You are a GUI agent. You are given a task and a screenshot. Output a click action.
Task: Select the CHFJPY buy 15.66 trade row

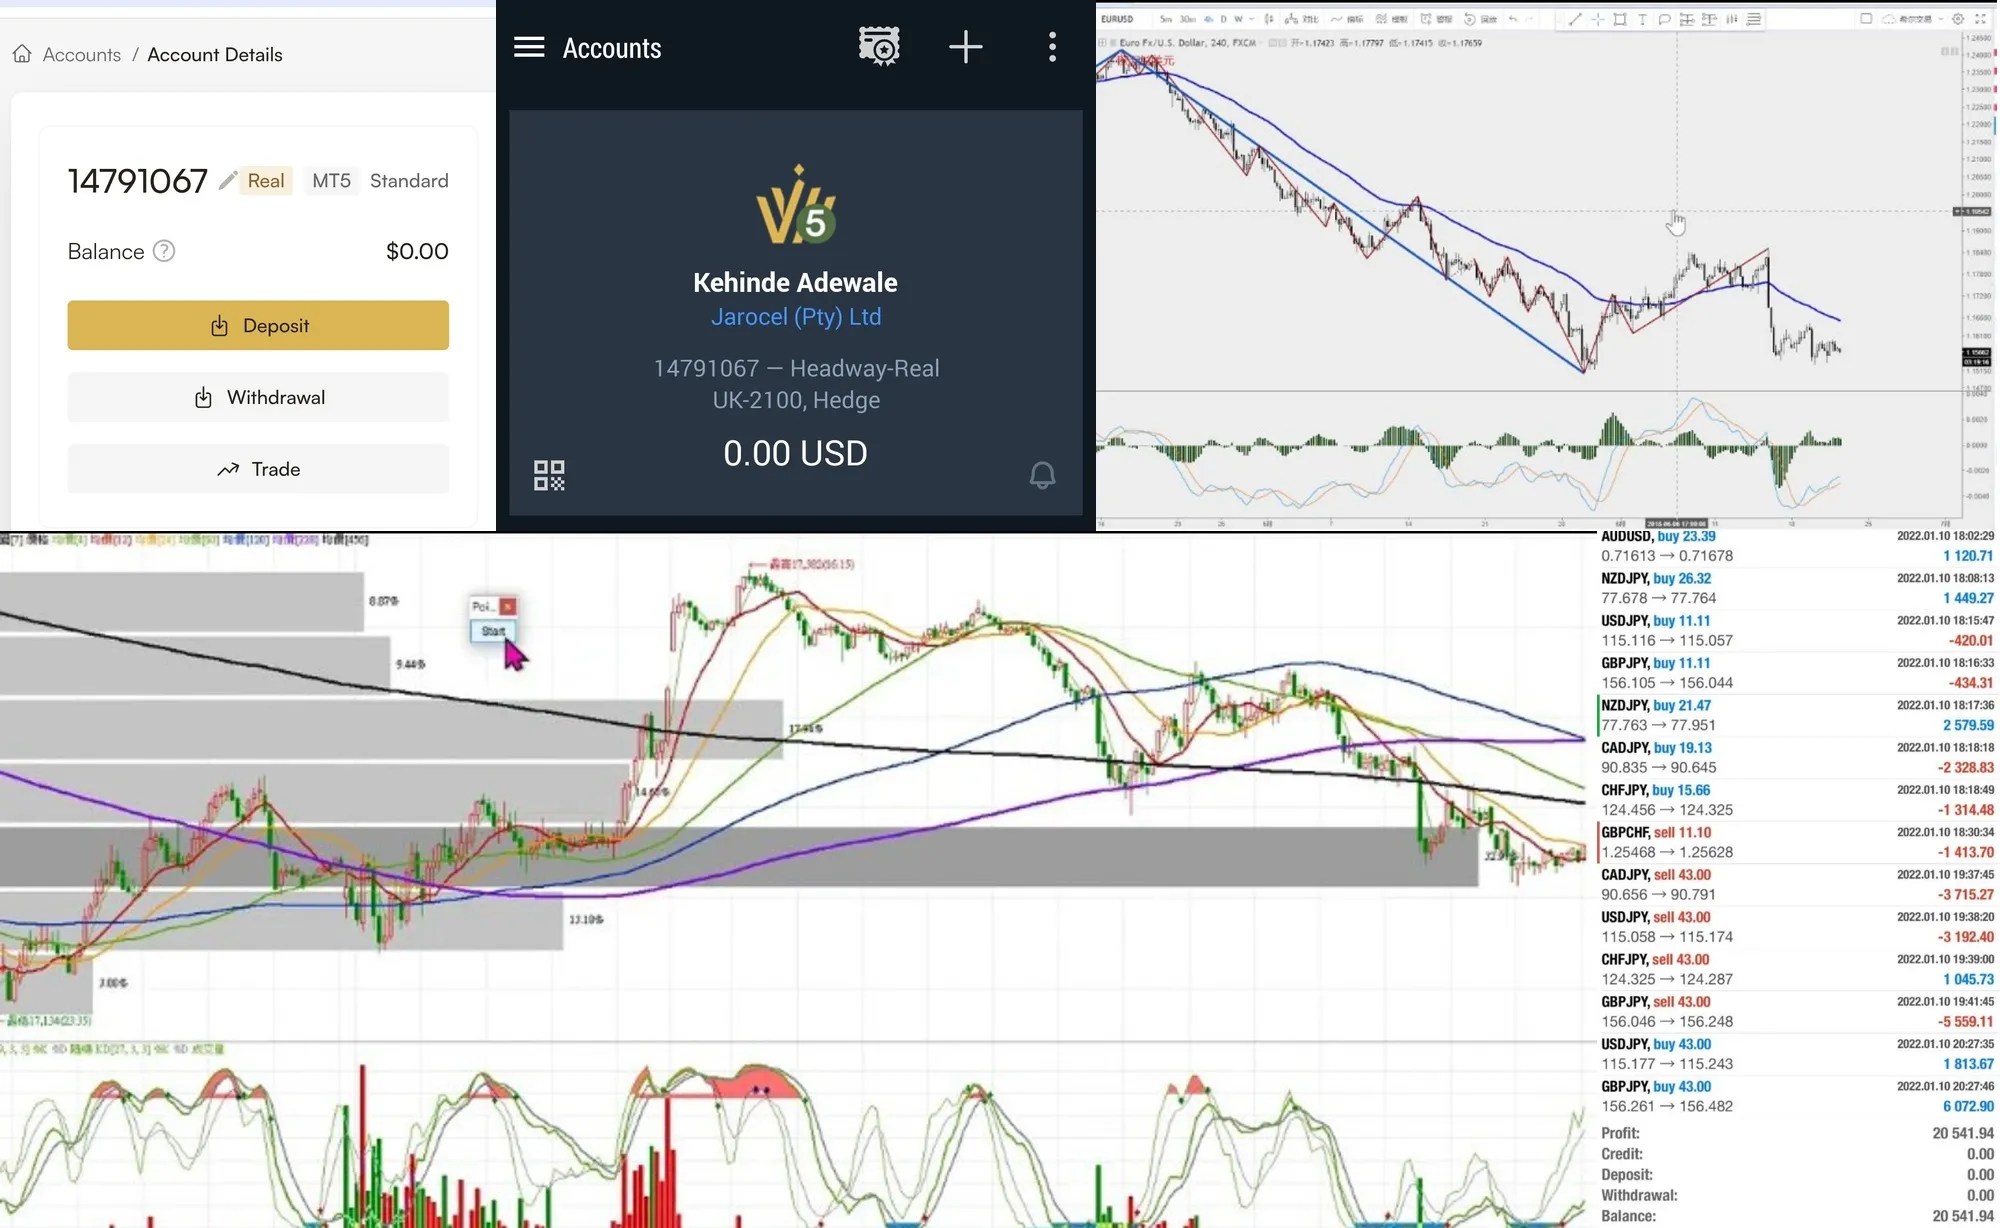coord(1797,800)
